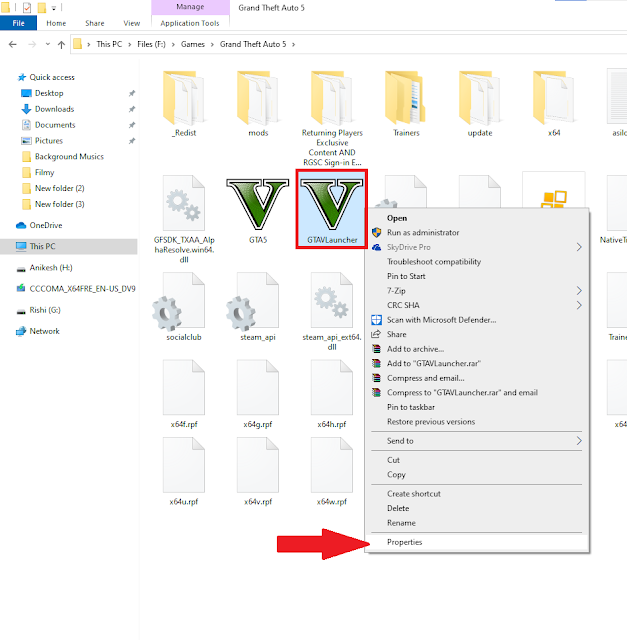Select the socialclub file icon
Image resolution: width=627 pixels, height=640 pixels.
[x=180, y=302]
